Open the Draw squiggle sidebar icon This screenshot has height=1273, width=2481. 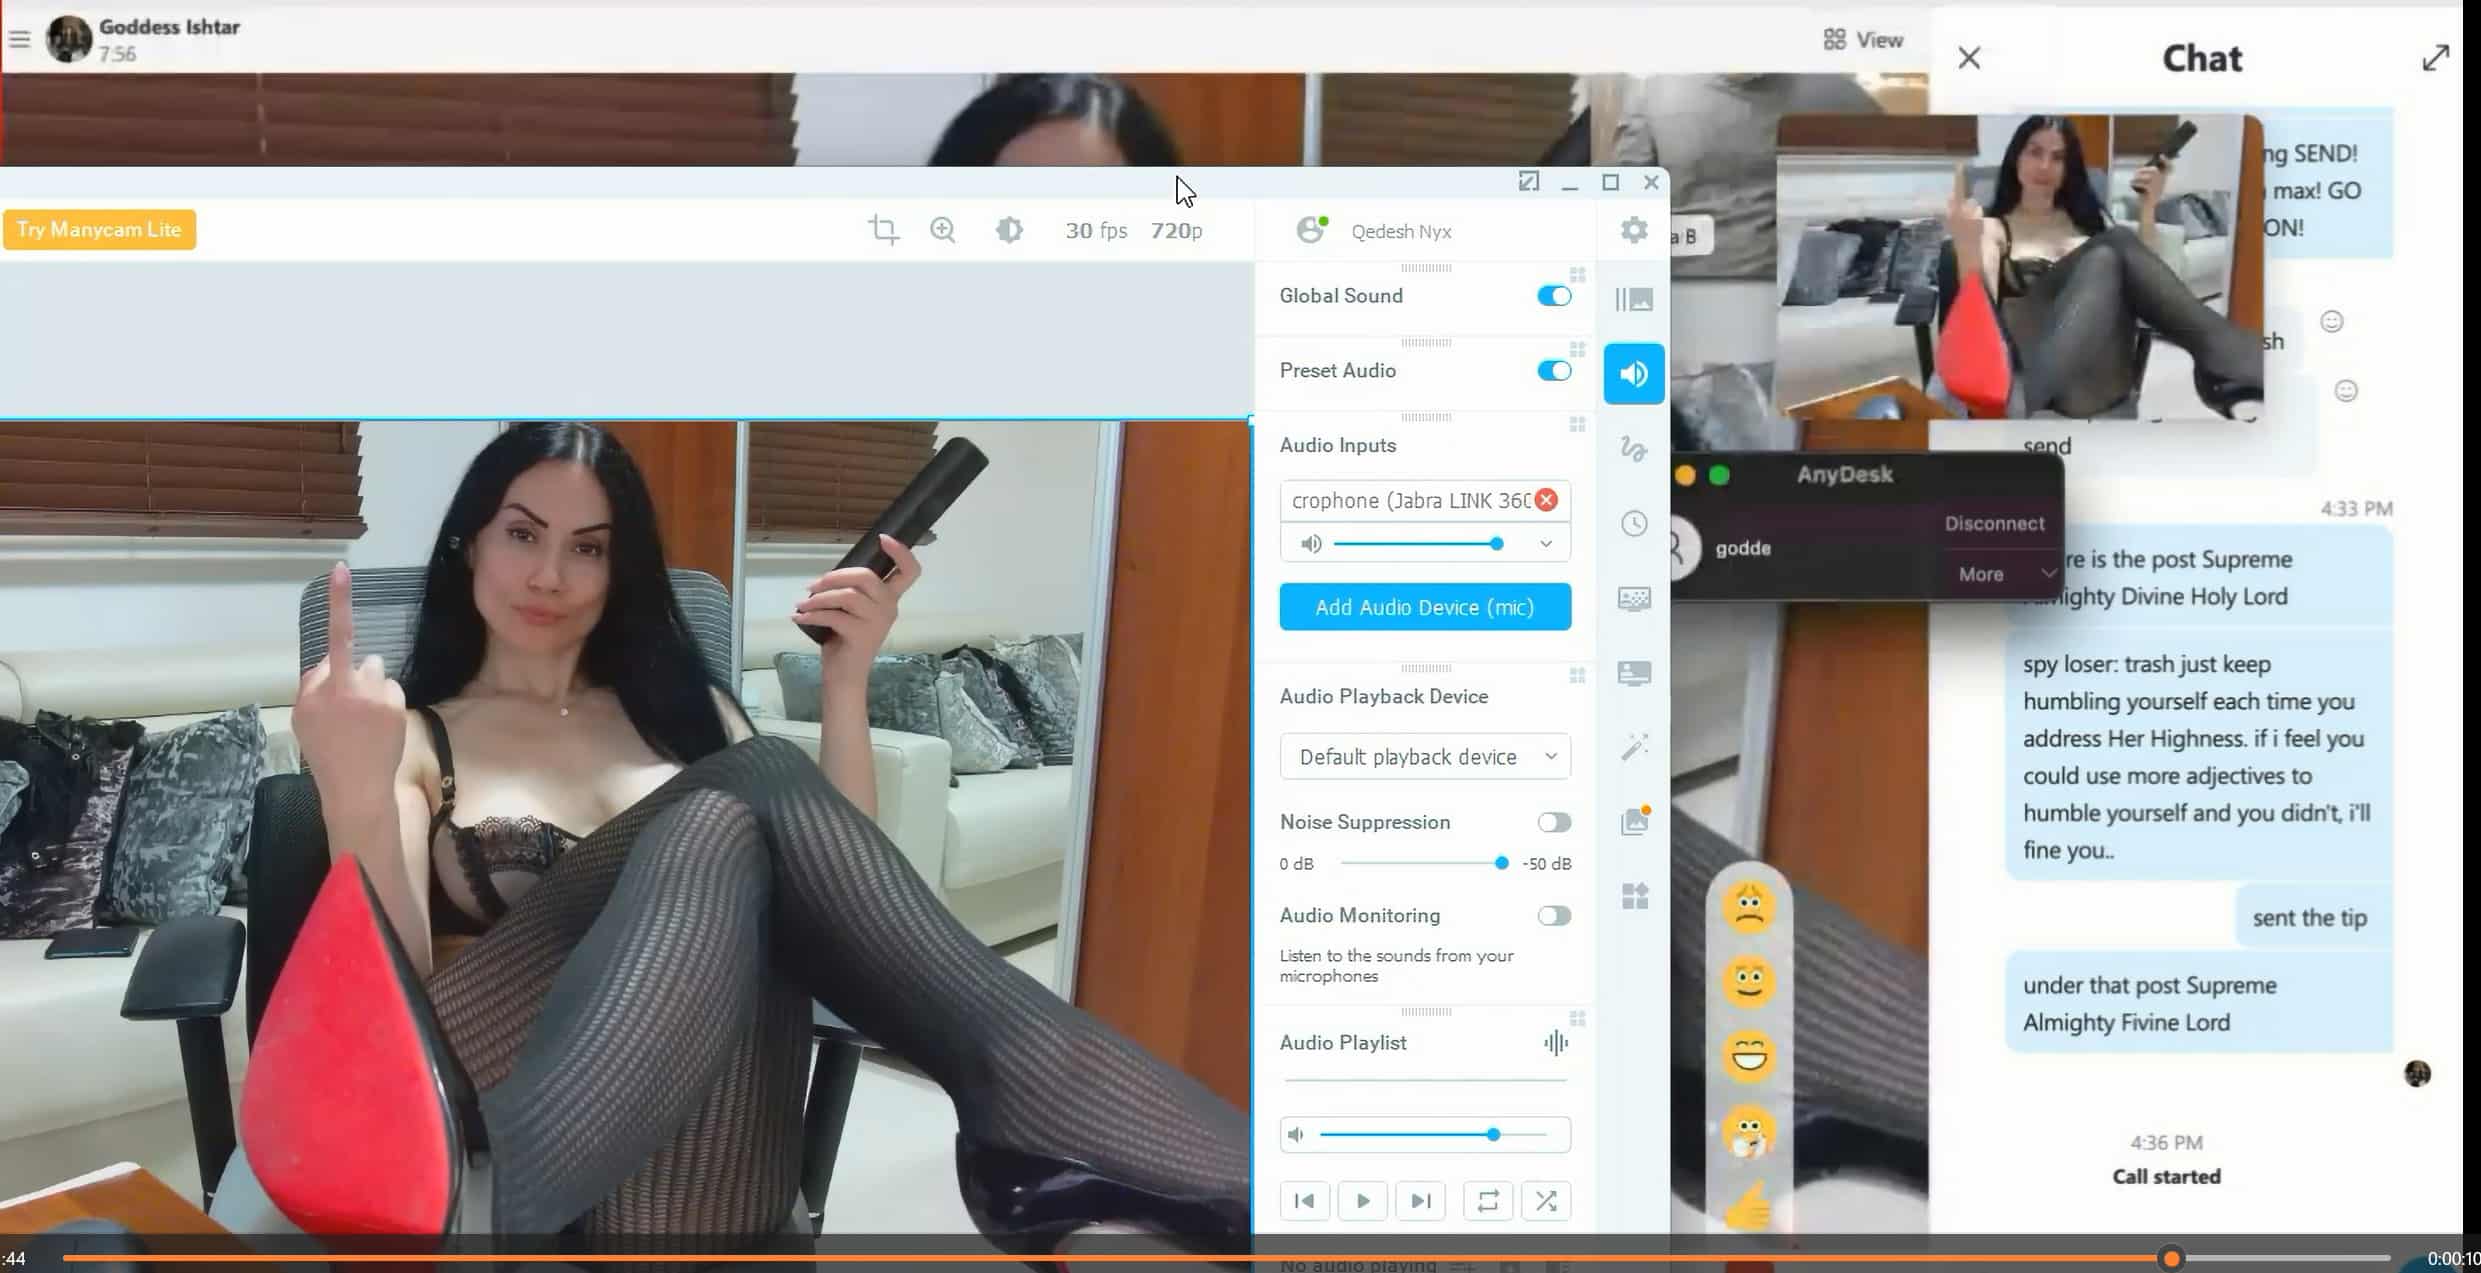(x=1634, y=449)
